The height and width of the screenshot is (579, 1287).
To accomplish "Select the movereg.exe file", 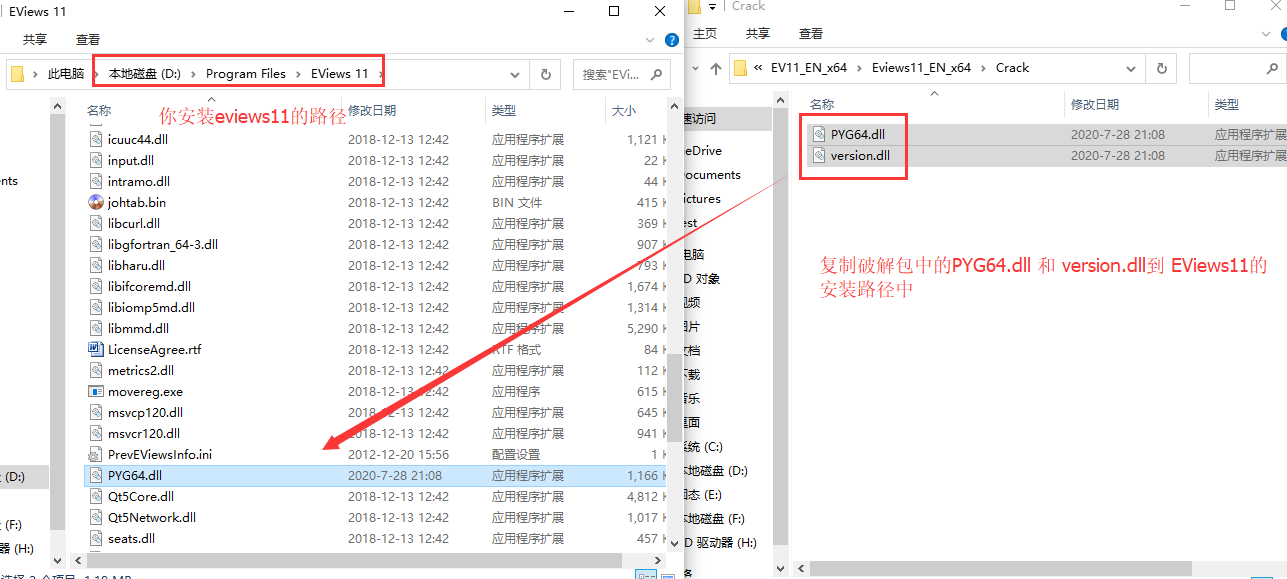I will point(145,391).
